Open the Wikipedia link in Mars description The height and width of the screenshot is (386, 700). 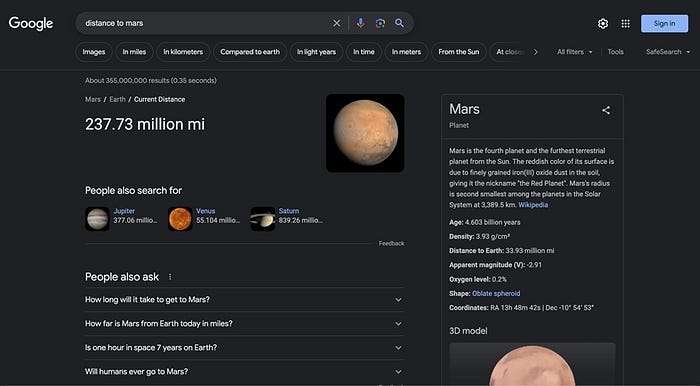click(533, 205)
